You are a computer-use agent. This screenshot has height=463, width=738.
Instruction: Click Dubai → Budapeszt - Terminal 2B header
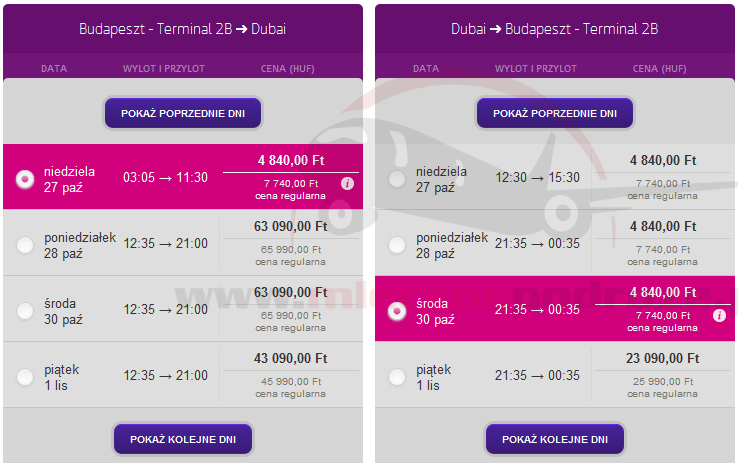[x=554, y=29]
